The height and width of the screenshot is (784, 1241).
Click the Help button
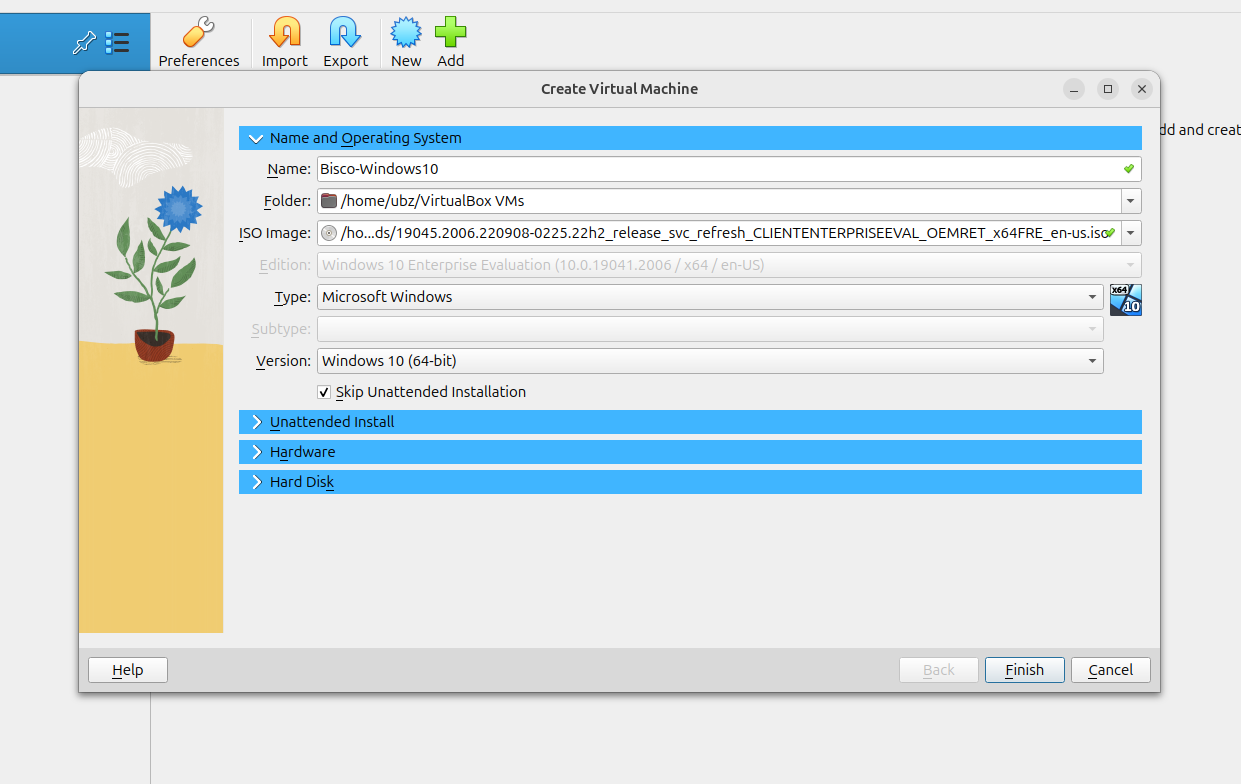tap(128, 670)
